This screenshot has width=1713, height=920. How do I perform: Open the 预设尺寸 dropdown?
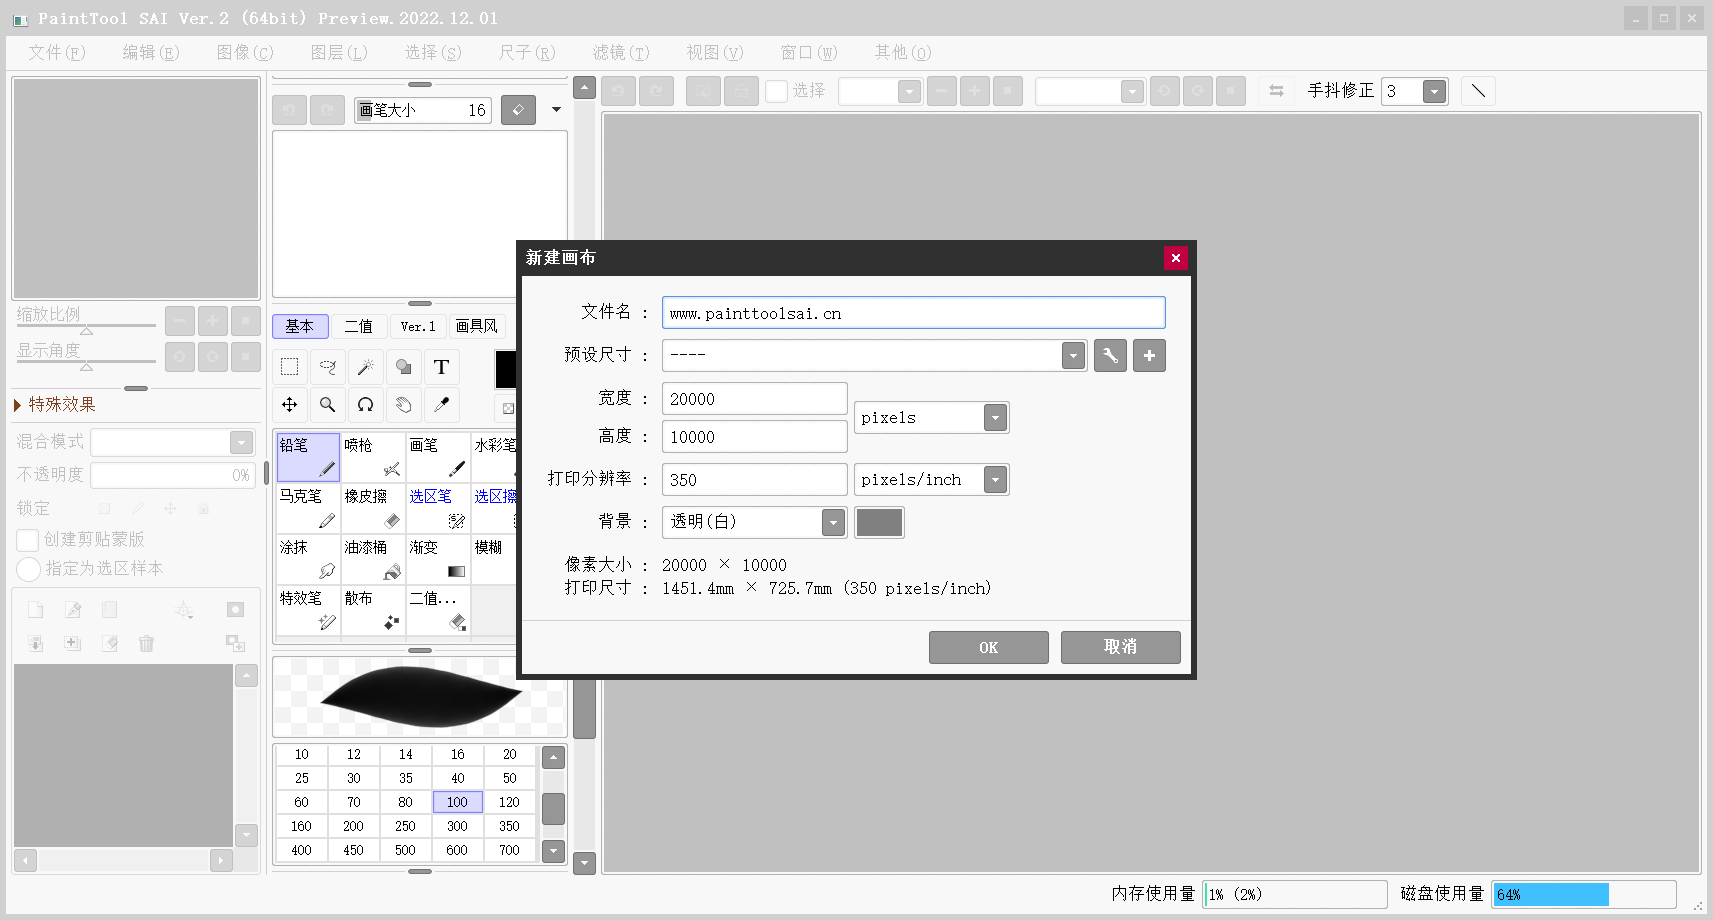click(1073, 355)
